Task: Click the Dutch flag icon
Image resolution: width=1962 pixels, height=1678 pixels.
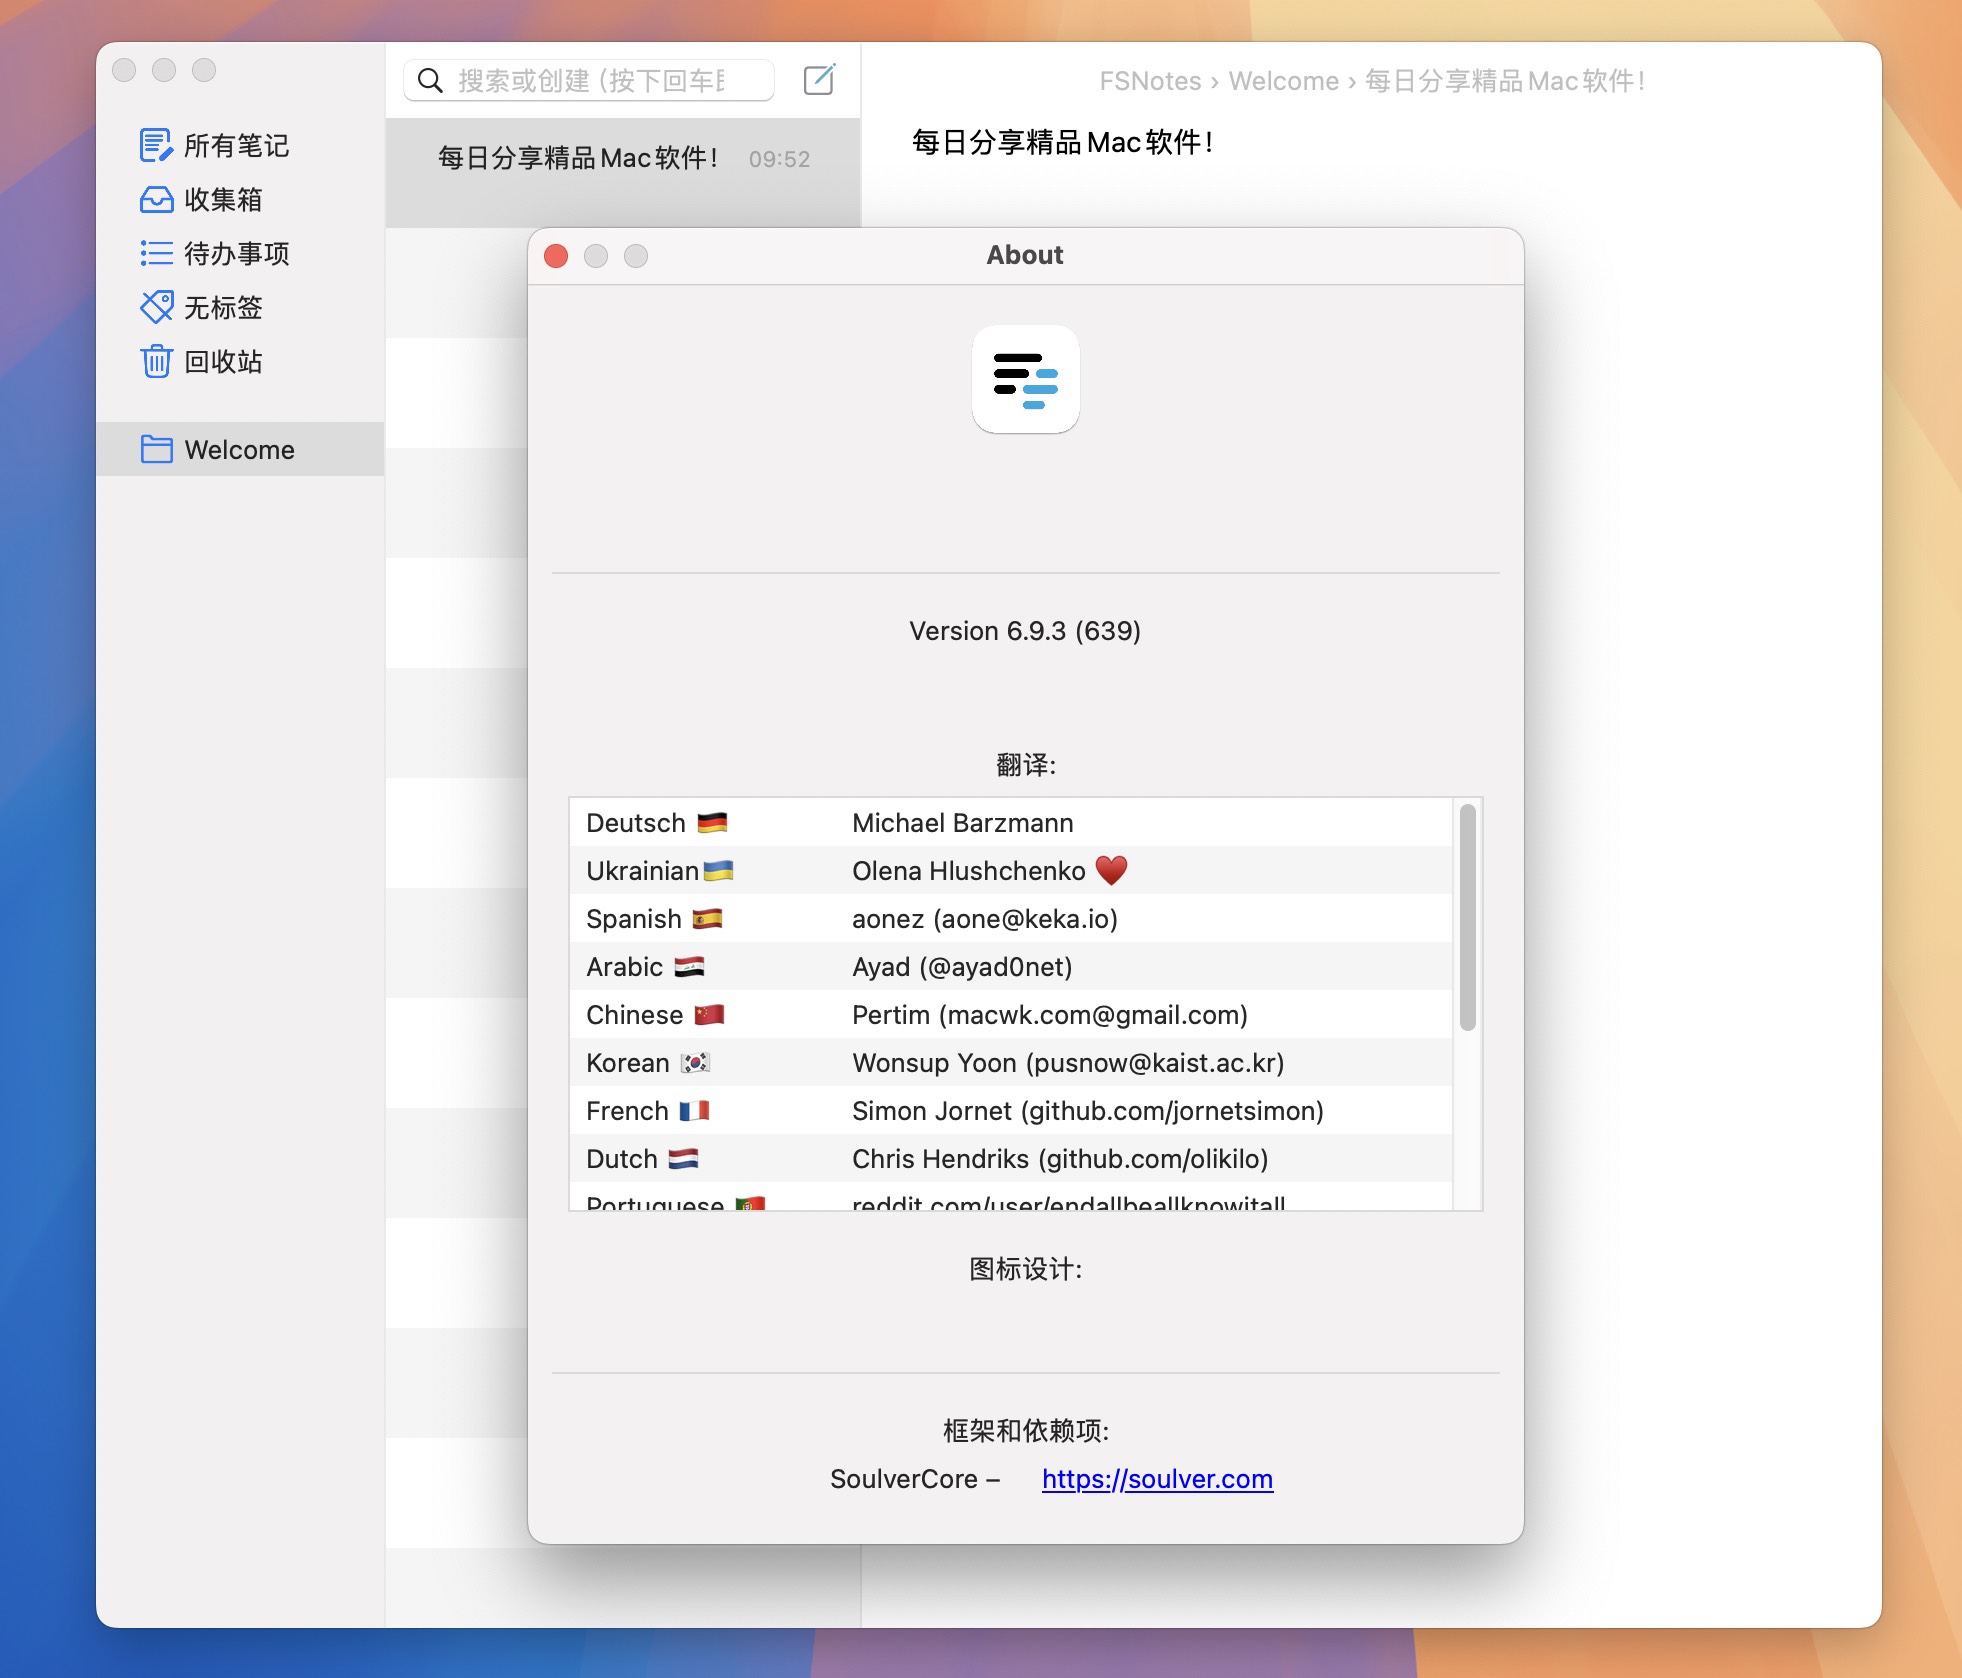Action: tap(683, 1158)
